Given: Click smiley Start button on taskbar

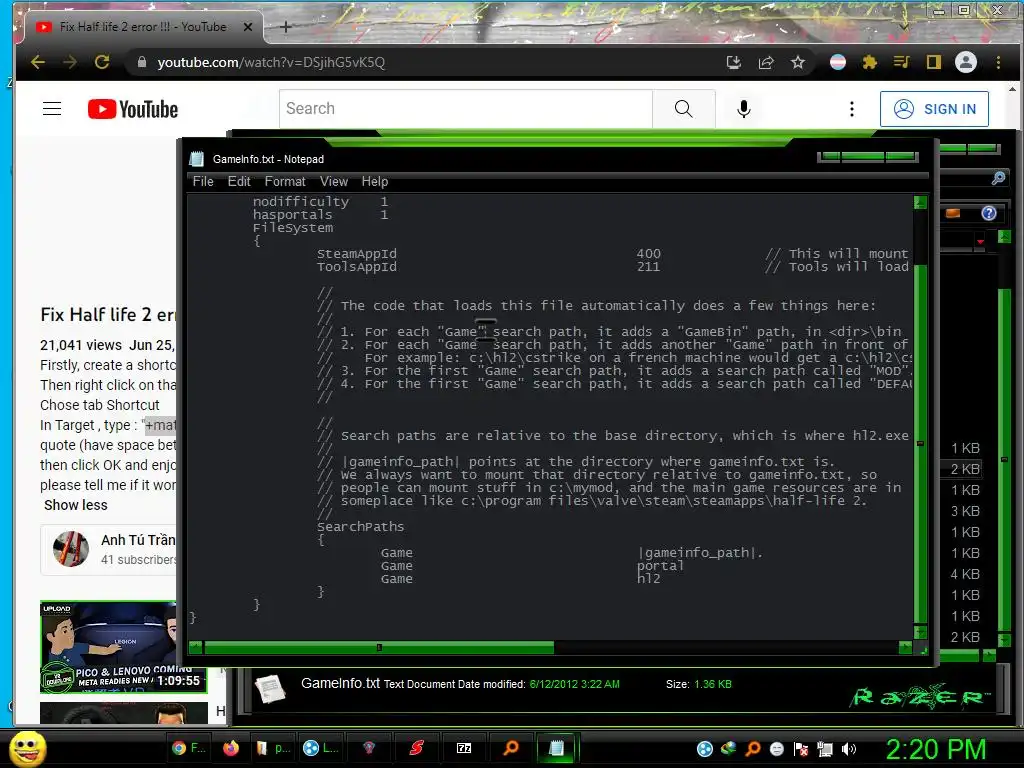Looking at the screenshot, I should click(x=27, y=748).
